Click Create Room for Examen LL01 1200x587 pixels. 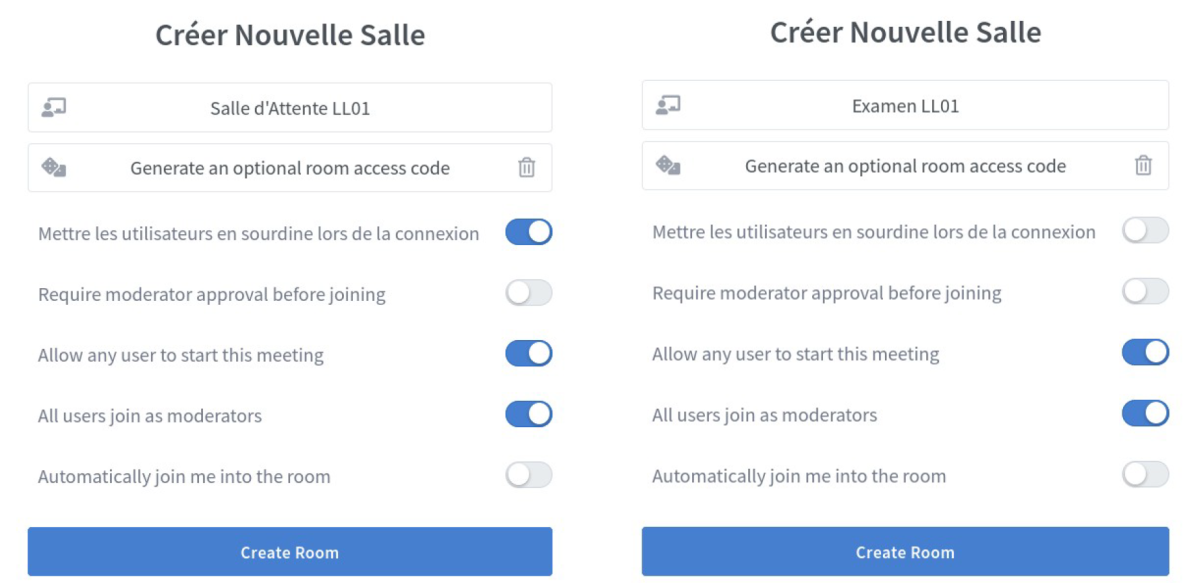(x=905, y=552)
